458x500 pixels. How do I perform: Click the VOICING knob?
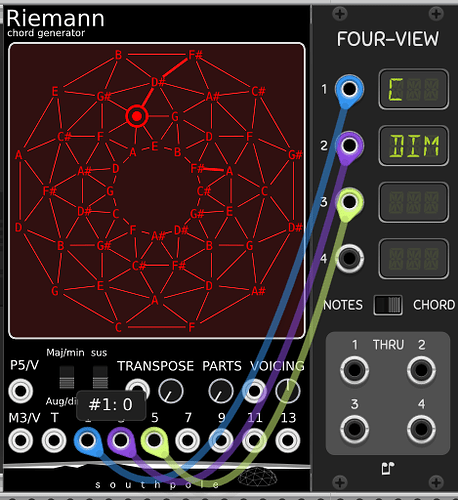pyautogui.click(x=288, y=391)
